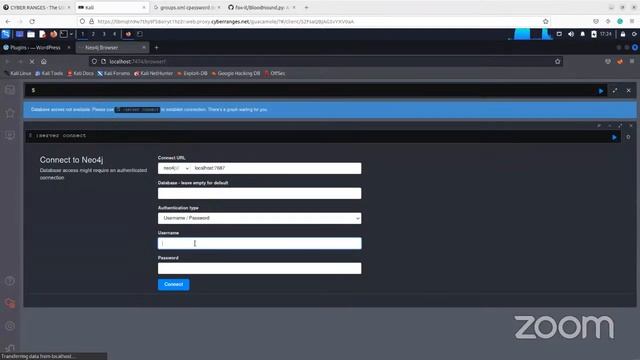The width and height of the screenshot is (640, 360).
Task: Focus the Username input field
Action: (x=260, y=244)
